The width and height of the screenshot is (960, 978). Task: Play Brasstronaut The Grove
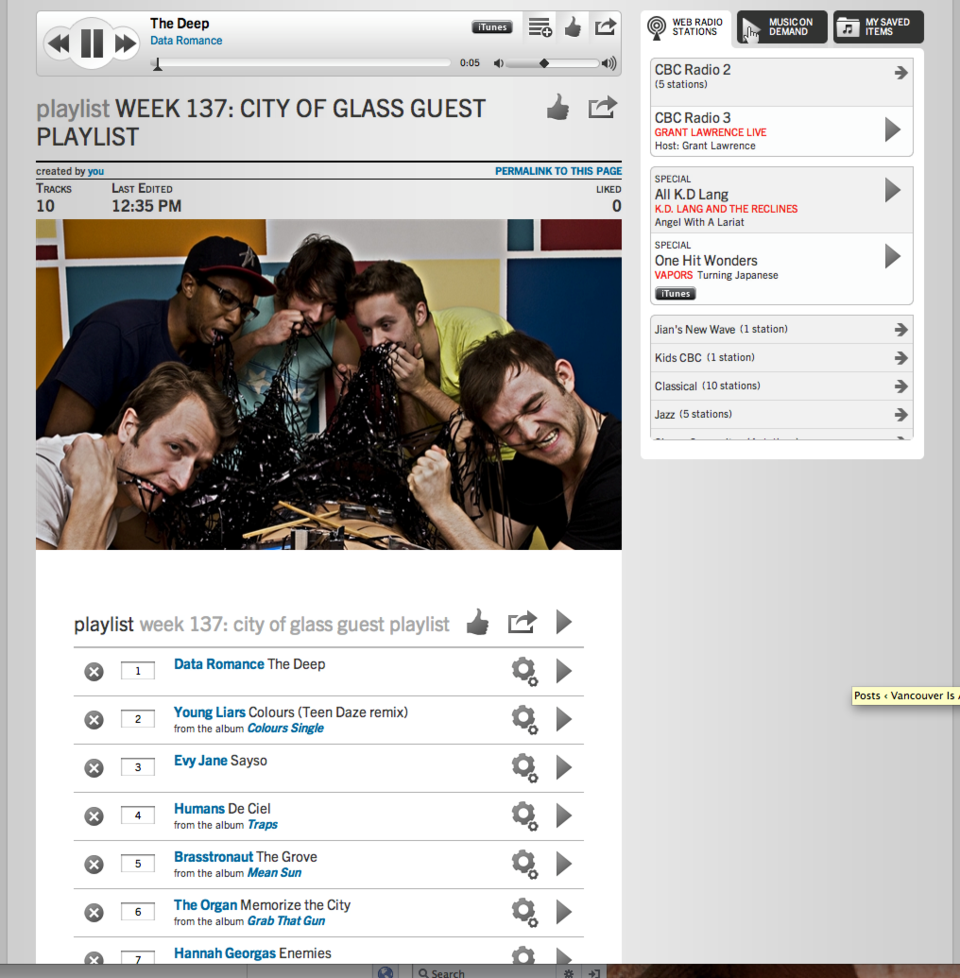564,864
